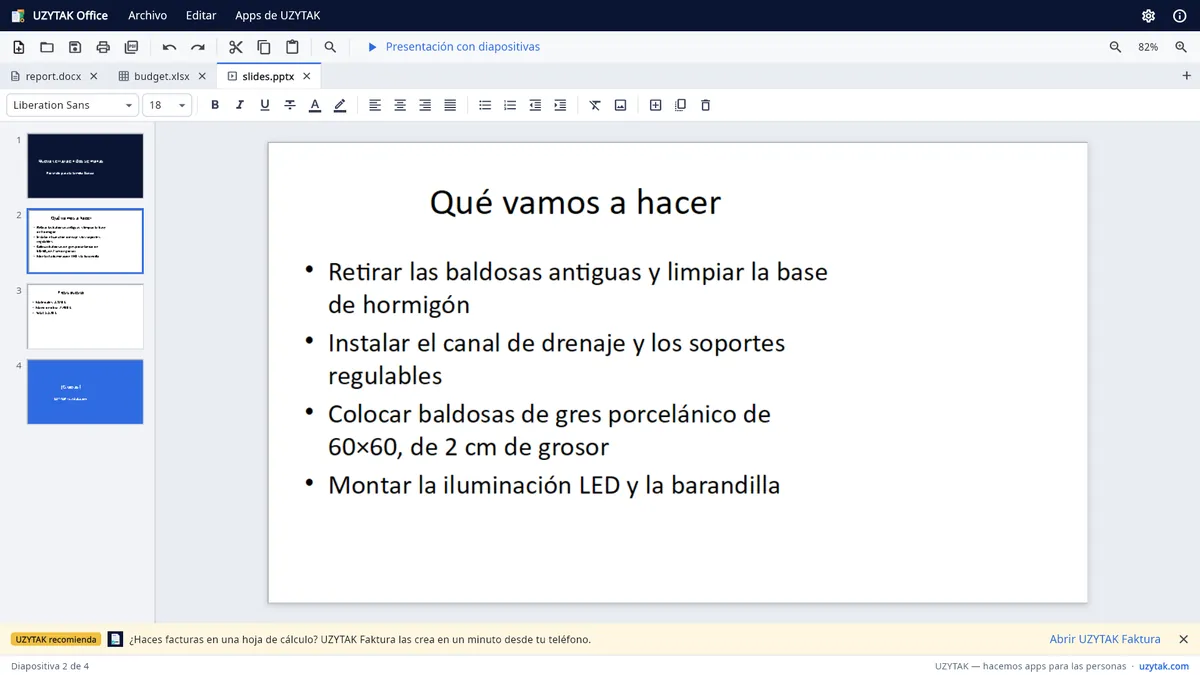Screen dimensions: 1200x675
Task: Click the strikethrough icon
Action: [290, 105]
